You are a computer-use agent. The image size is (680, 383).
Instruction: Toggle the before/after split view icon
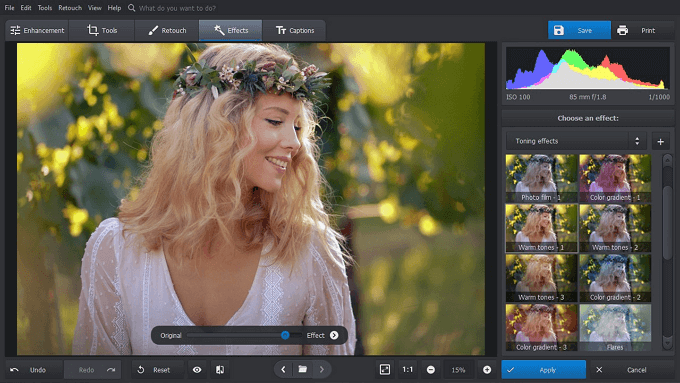220,370
